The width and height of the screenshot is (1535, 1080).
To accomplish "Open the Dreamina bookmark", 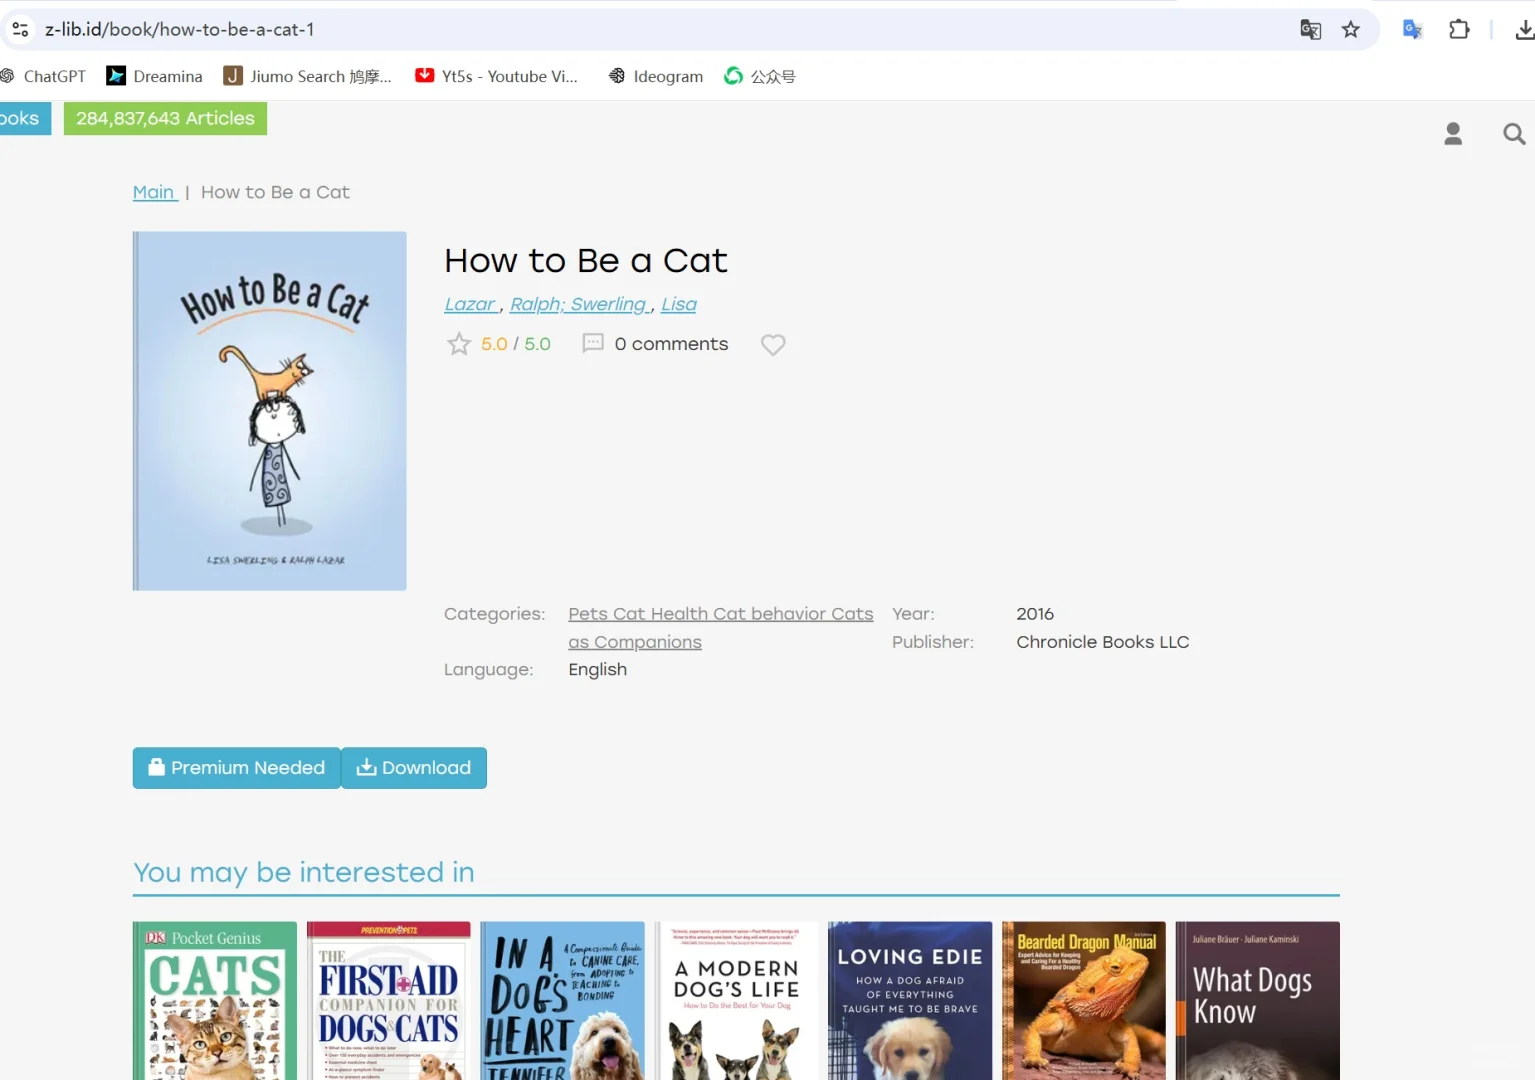I will pos(154,76).
